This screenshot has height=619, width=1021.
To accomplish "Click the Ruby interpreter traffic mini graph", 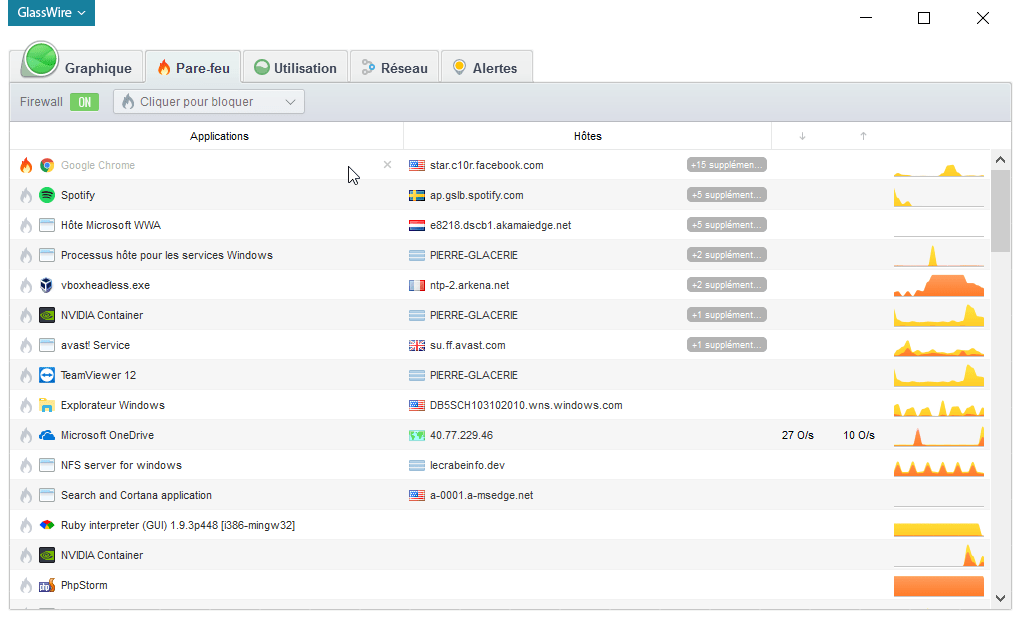I will pos(939,528).
